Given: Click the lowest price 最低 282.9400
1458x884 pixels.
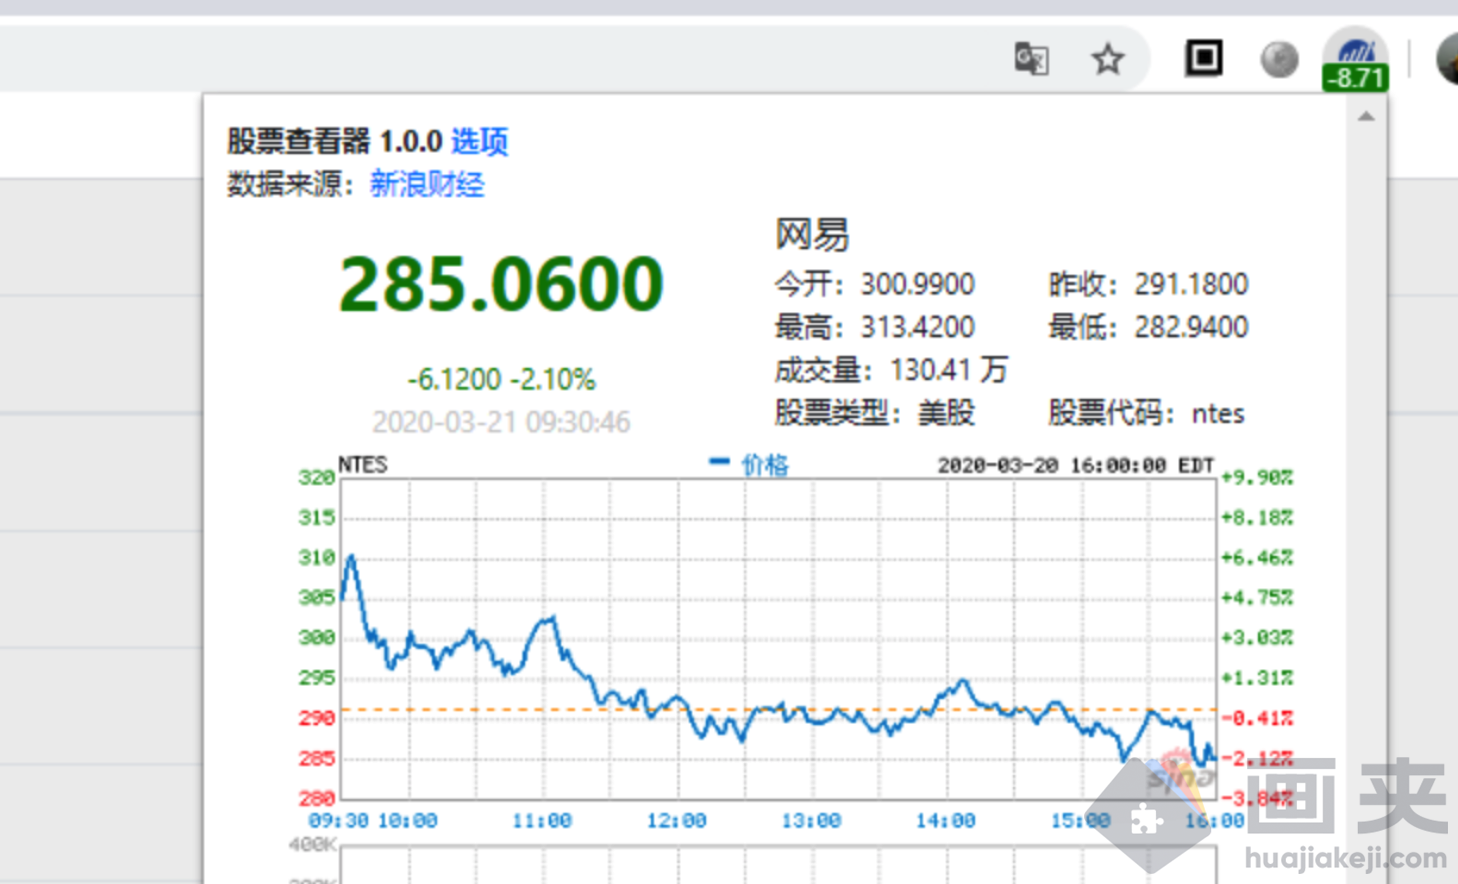Looking at the screenshot, I should [x=1148, y=327].
